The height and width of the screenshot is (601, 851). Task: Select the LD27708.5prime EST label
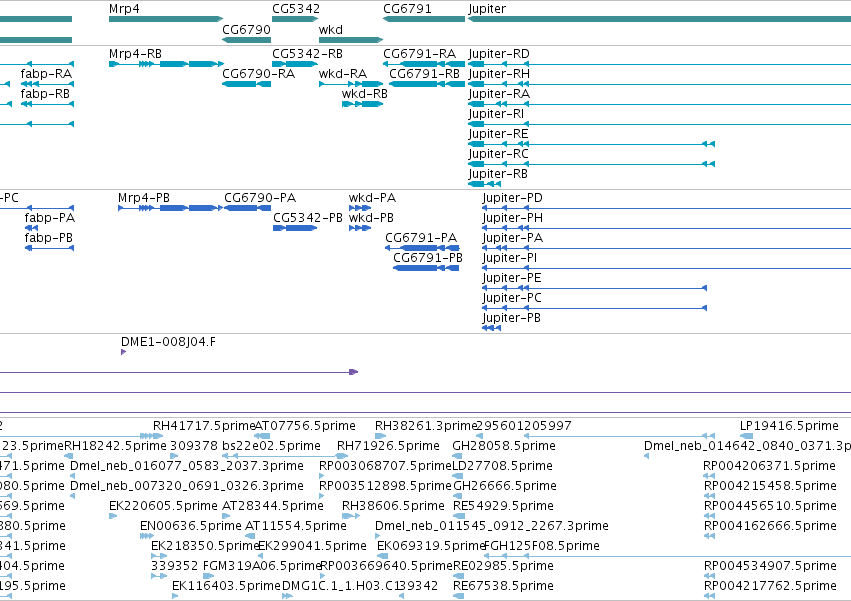pyautogui.click(x=503, y=466)
